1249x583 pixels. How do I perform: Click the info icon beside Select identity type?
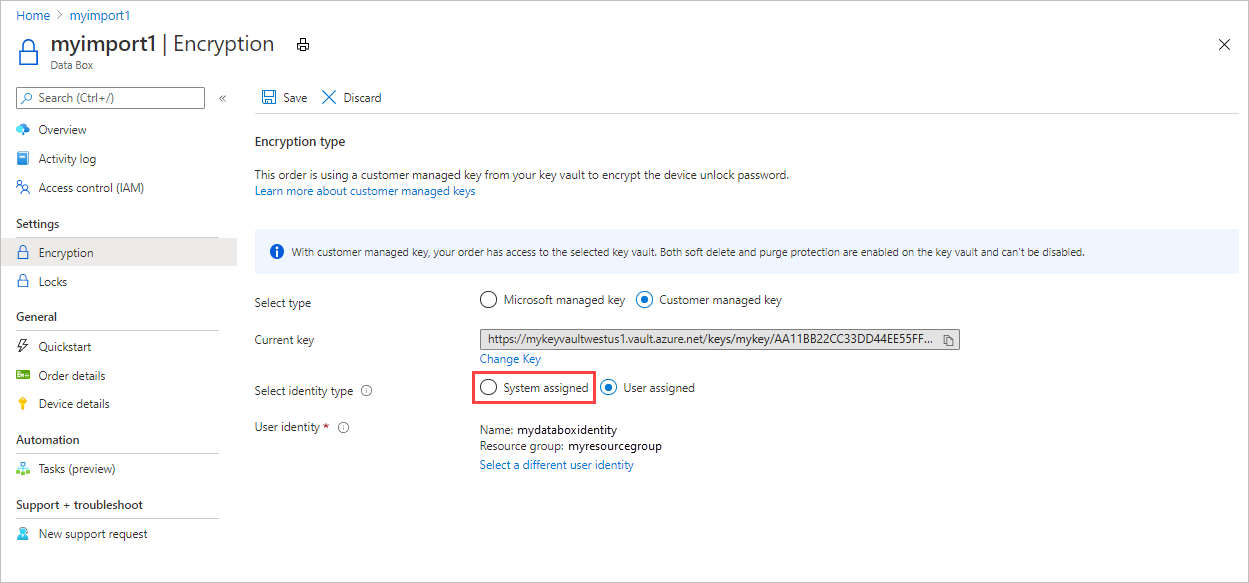pos(367,391)
